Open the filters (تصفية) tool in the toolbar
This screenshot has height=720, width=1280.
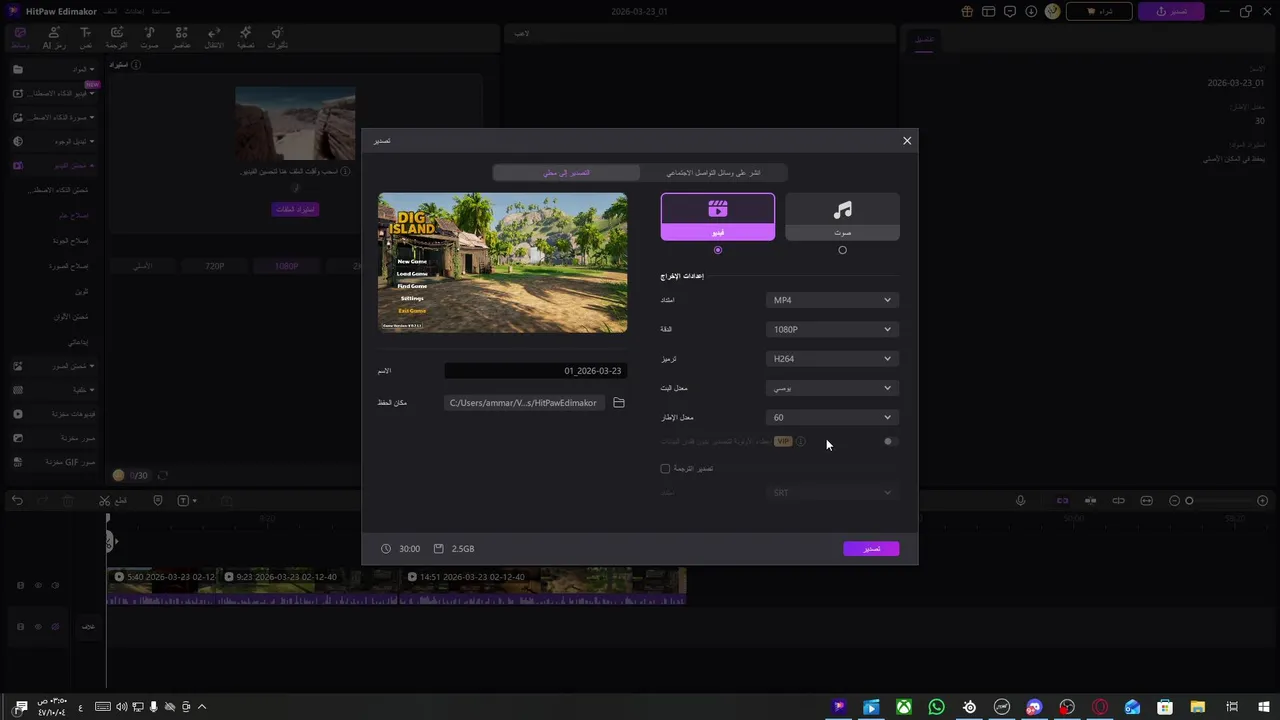point(246,38)
